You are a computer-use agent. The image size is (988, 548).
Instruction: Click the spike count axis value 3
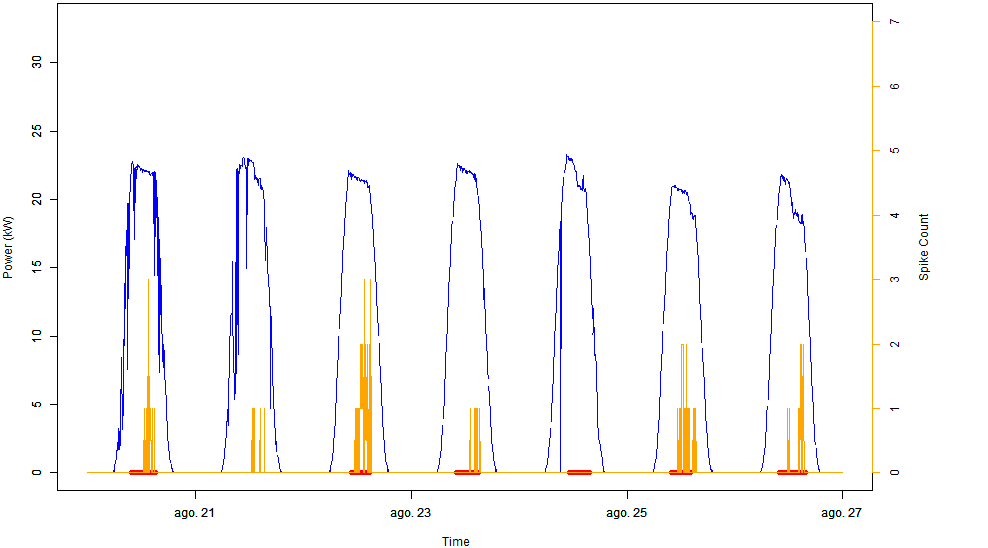click(x=894, y=279)
